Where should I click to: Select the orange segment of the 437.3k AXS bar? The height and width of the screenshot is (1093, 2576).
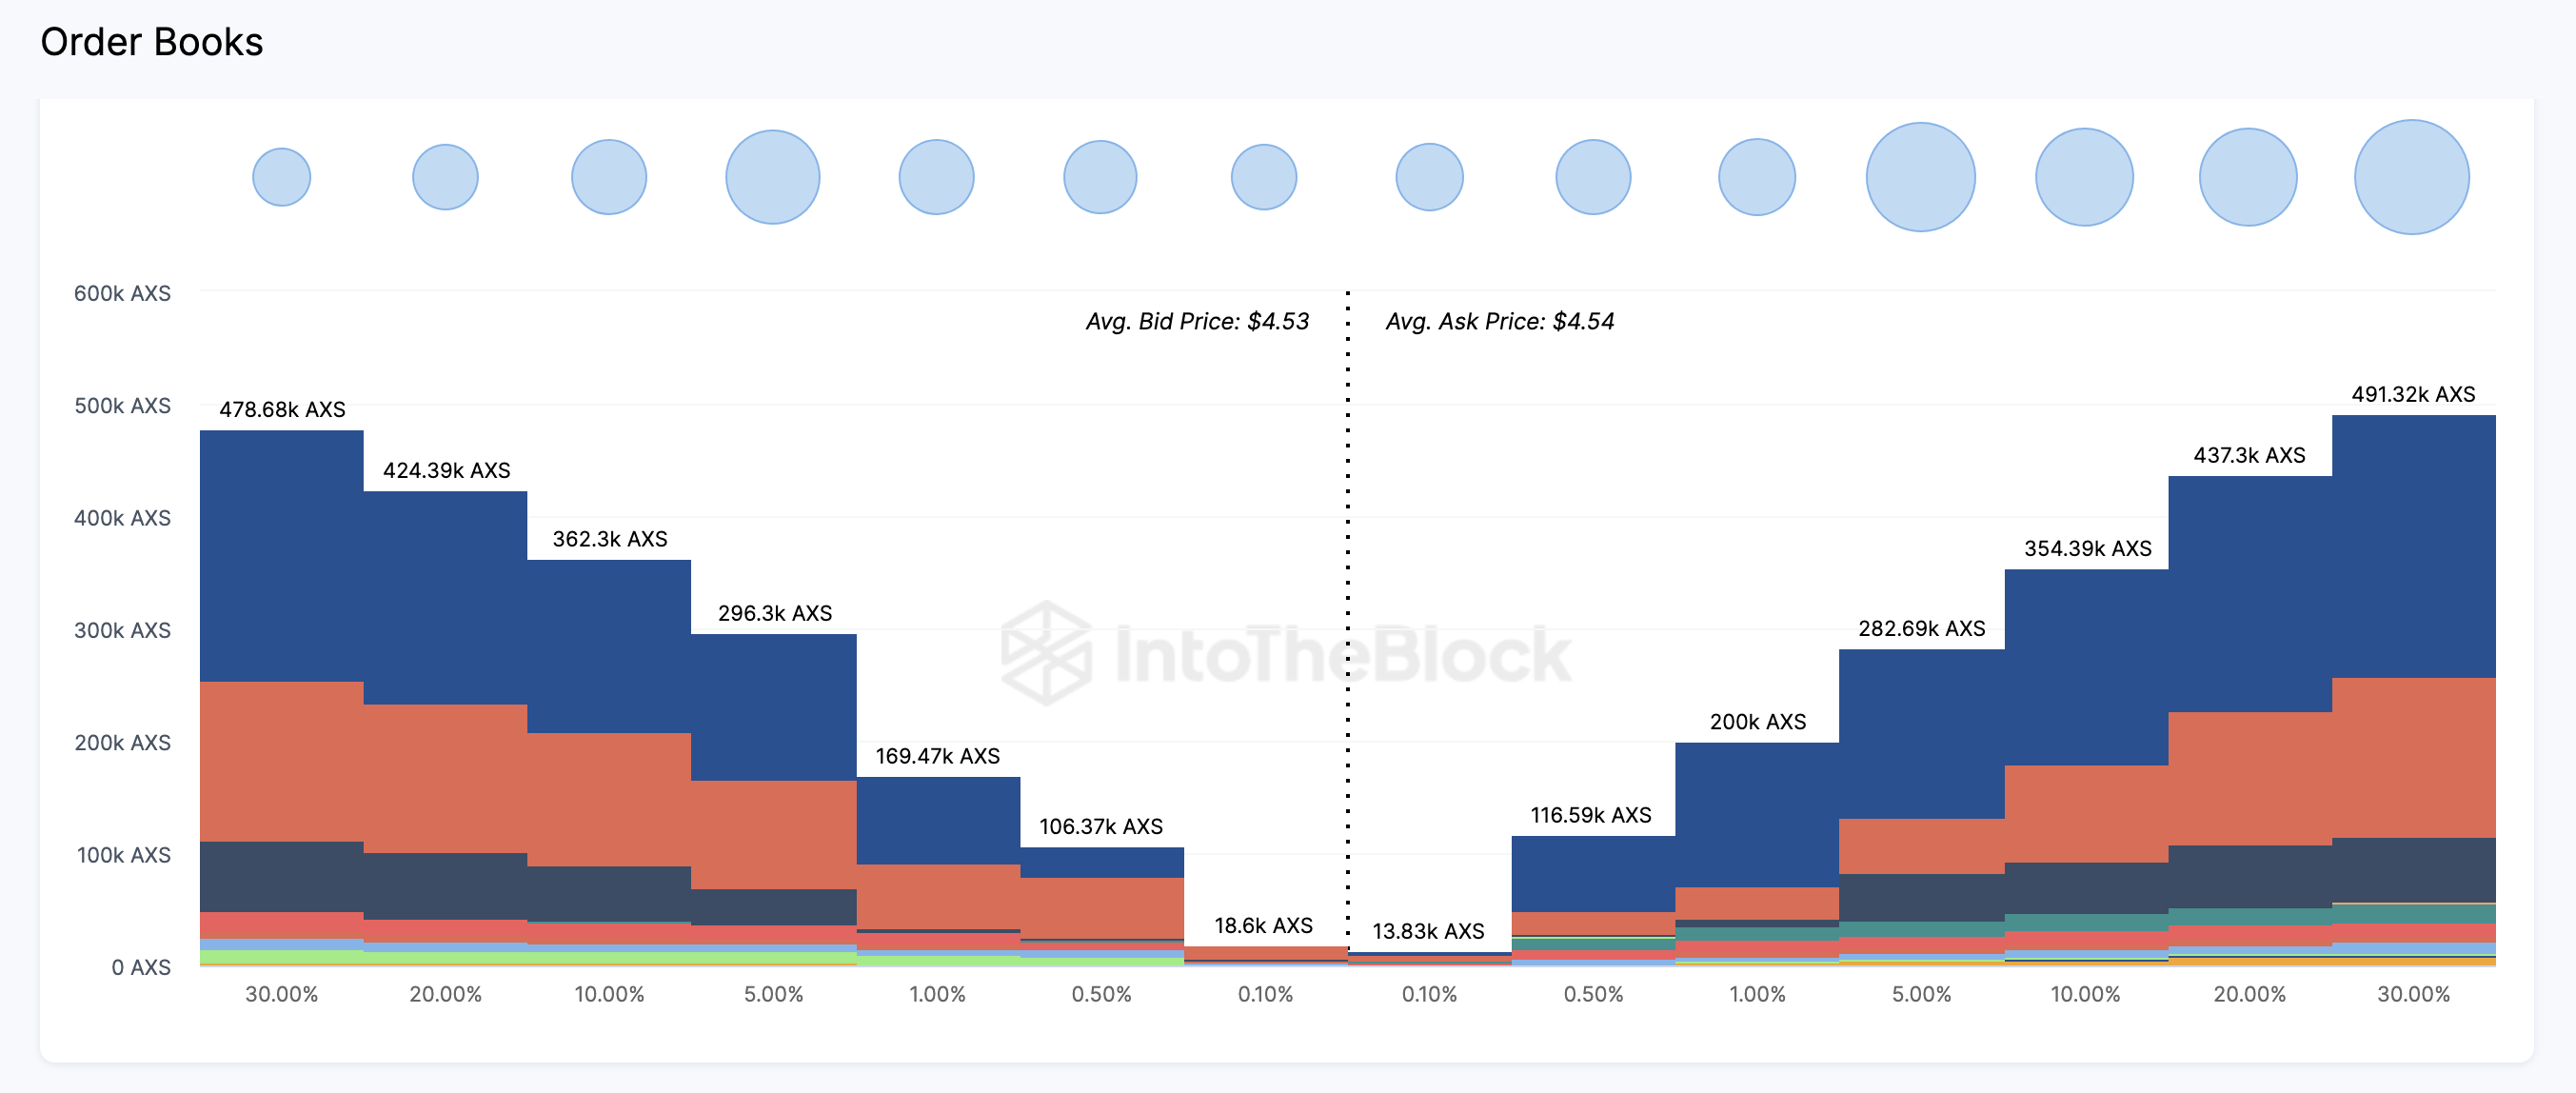[x=2249, y=778]
